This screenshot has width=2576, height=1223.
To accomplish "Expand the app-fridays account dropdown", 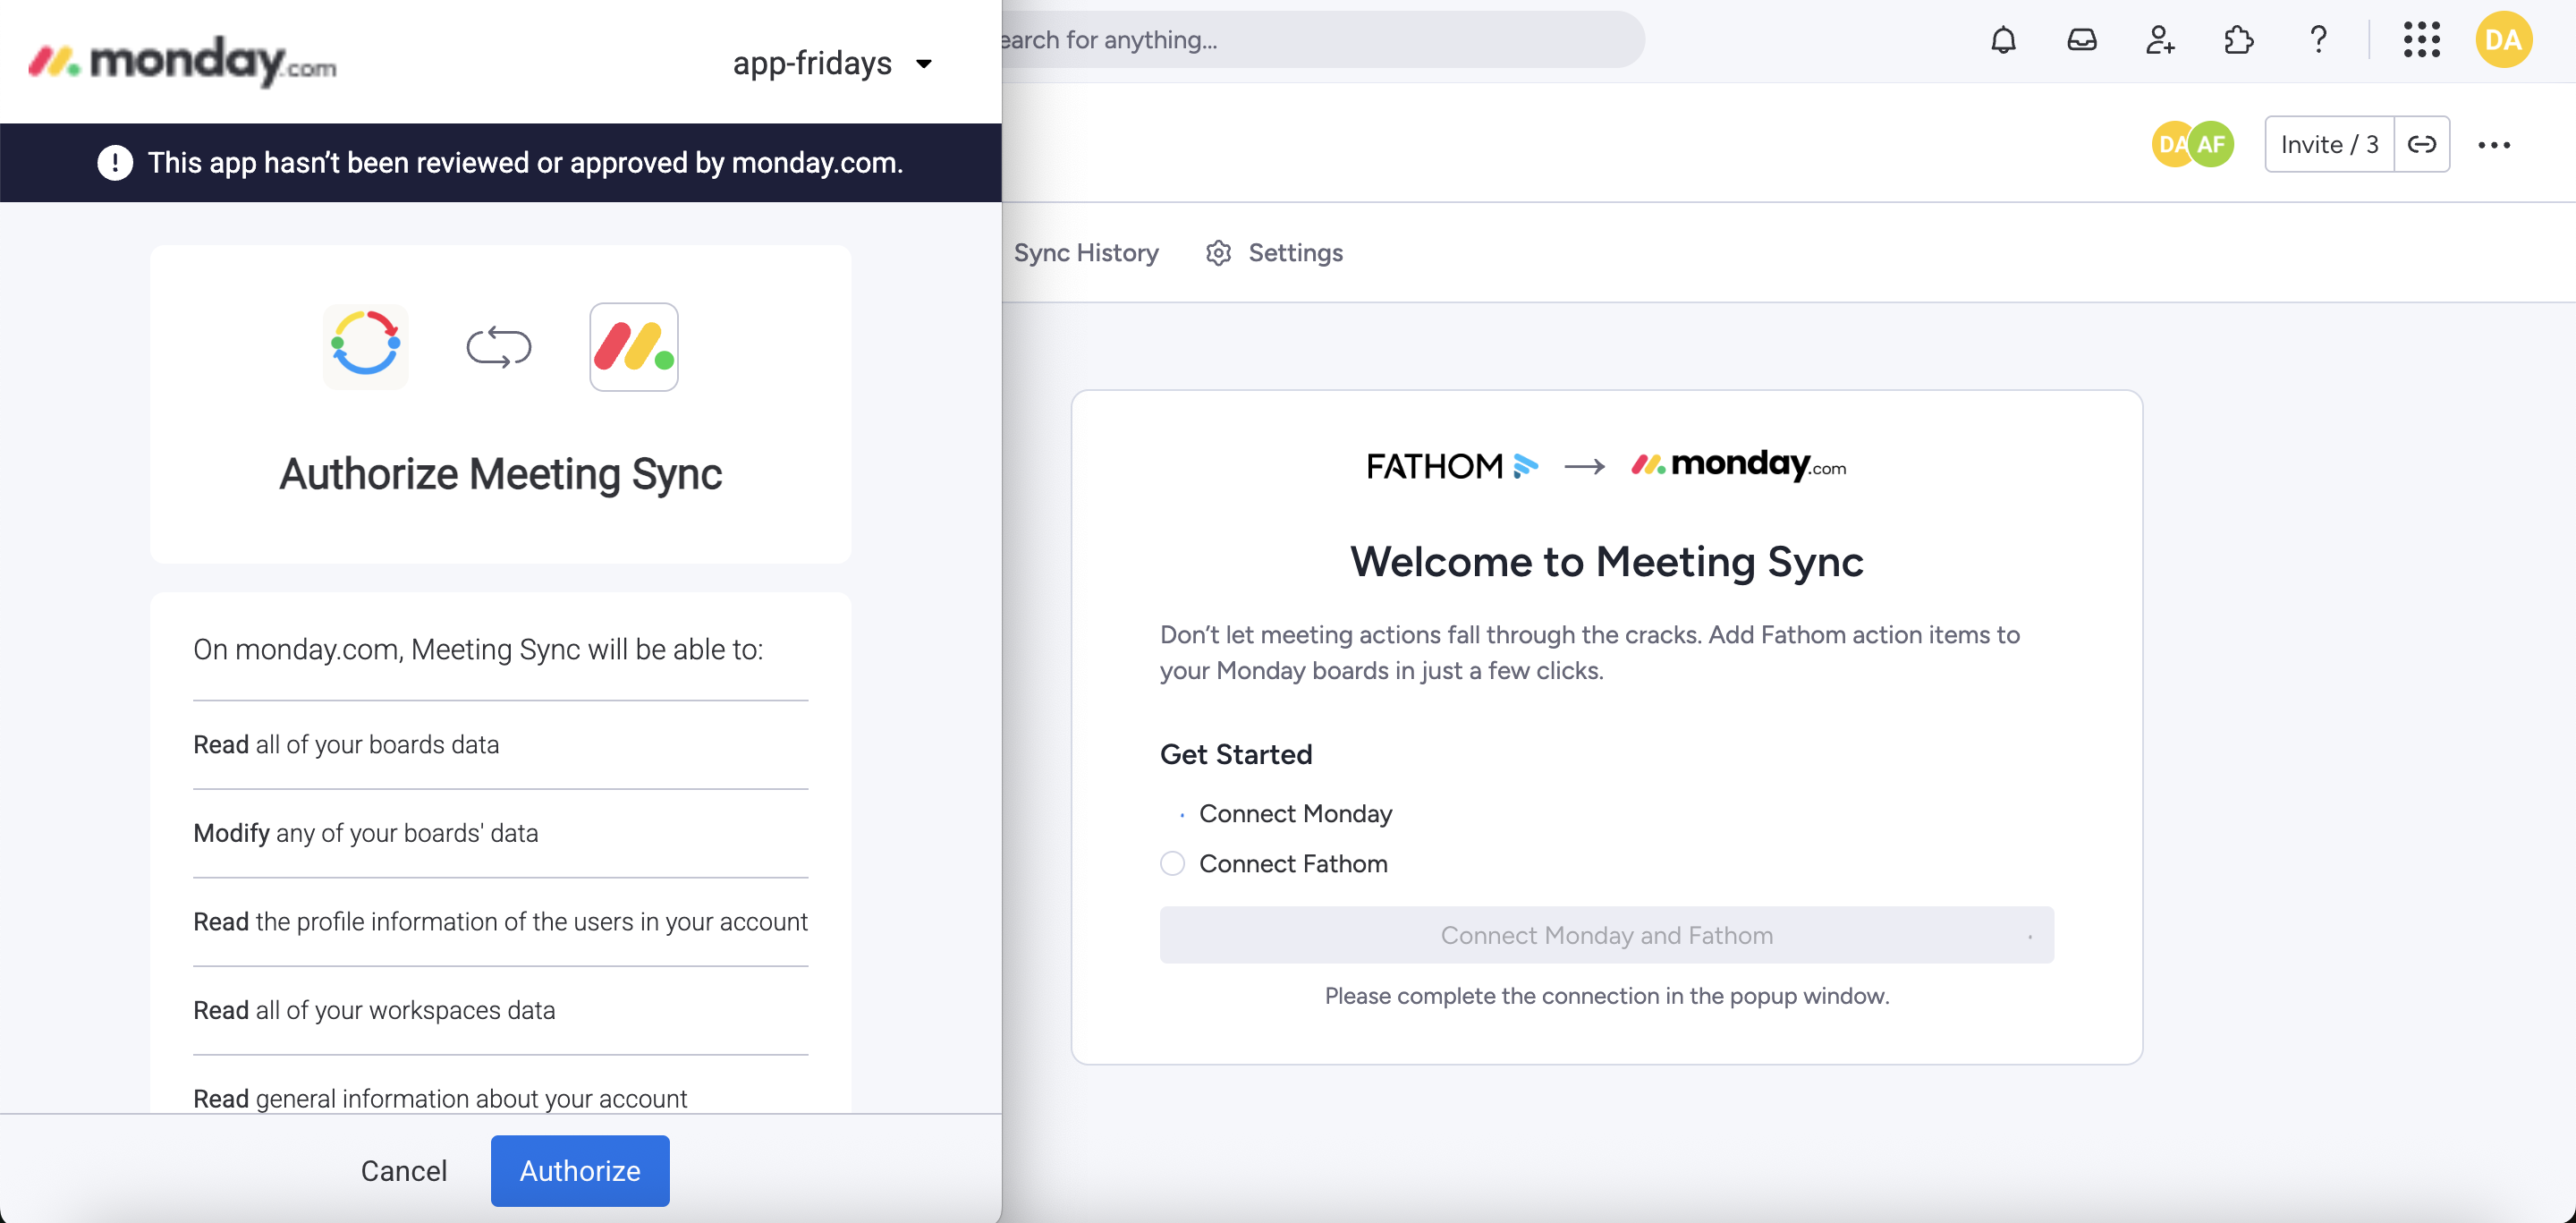I will (832, 63).
